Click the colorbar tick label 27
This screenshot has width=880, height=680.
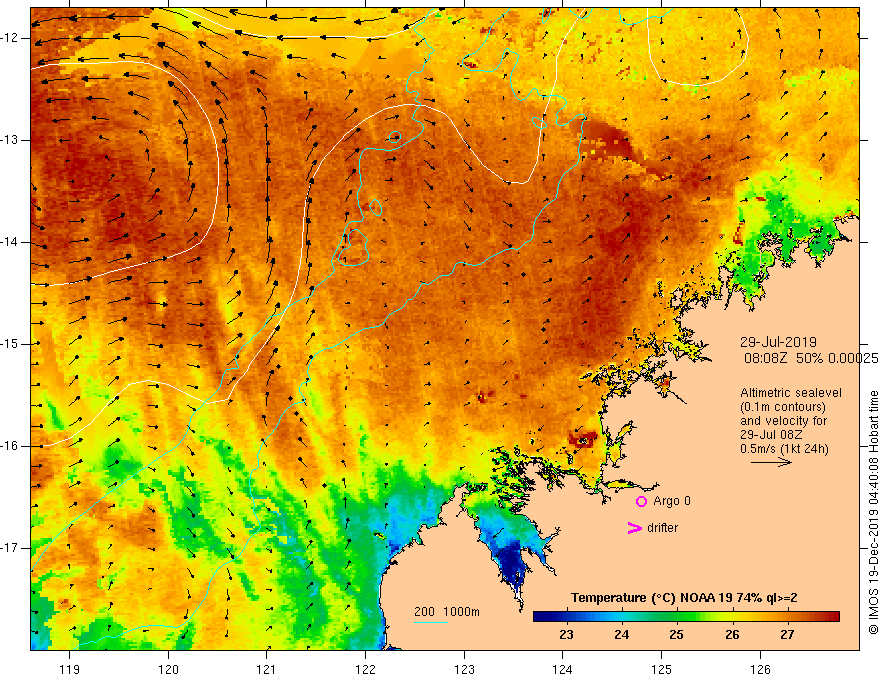(x=787, y=635)
